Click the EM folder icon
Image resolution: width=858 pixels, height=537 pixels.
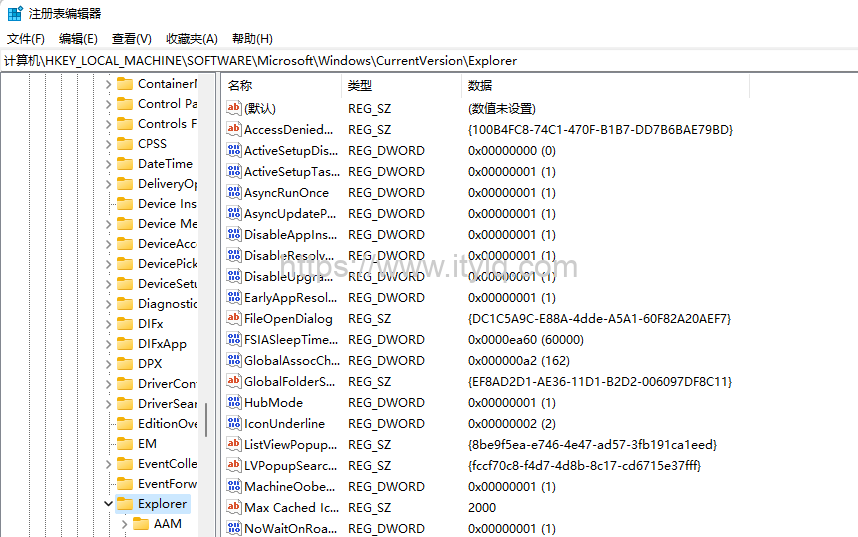[x=125, y=443]
